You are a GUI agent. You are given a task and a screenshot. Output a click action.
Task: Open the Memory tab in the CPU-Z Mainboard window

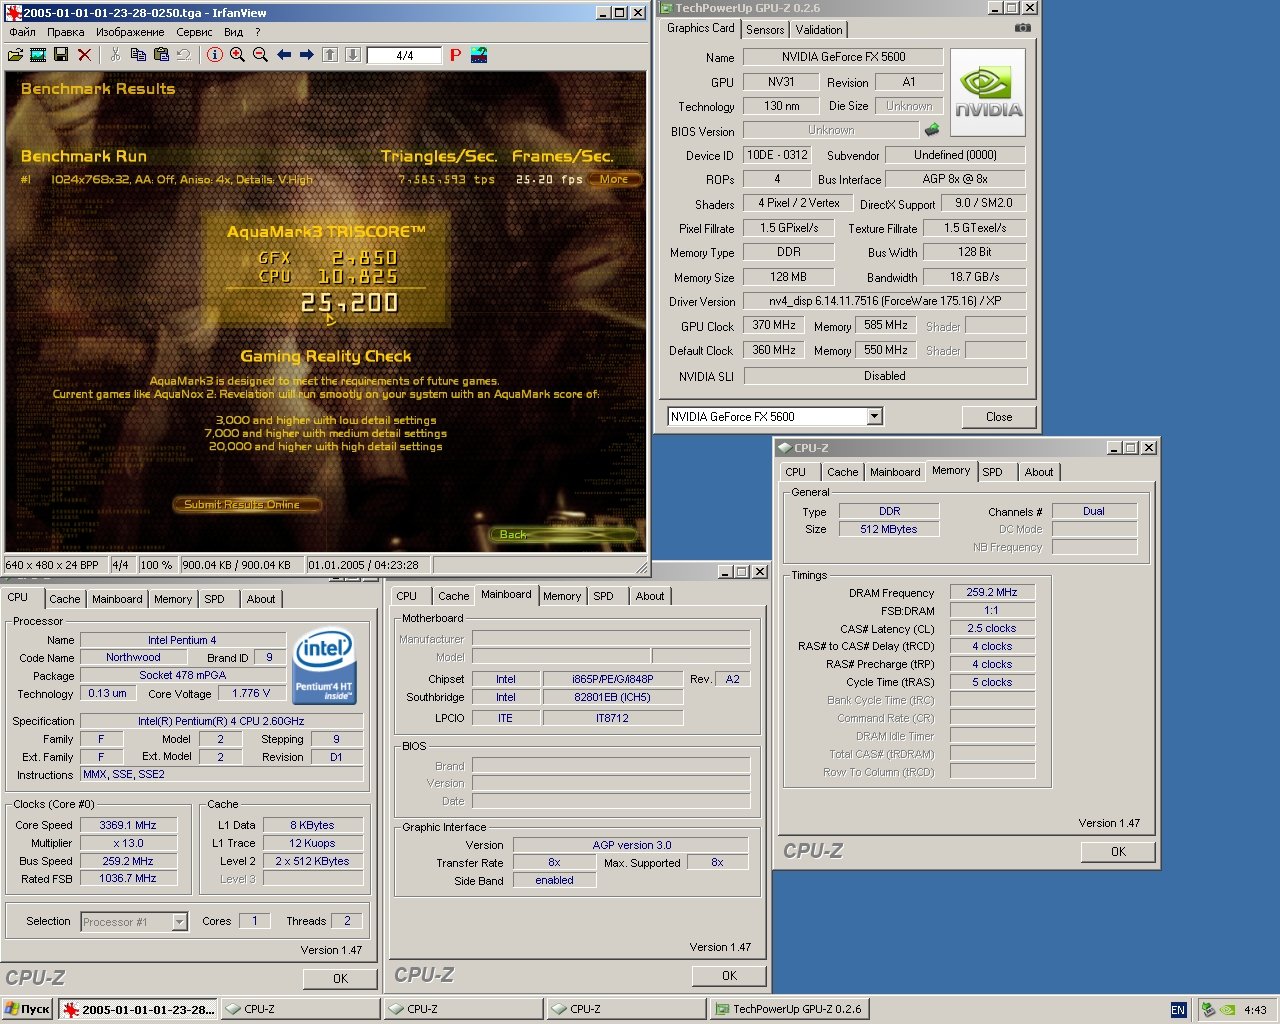coord(562,596)
